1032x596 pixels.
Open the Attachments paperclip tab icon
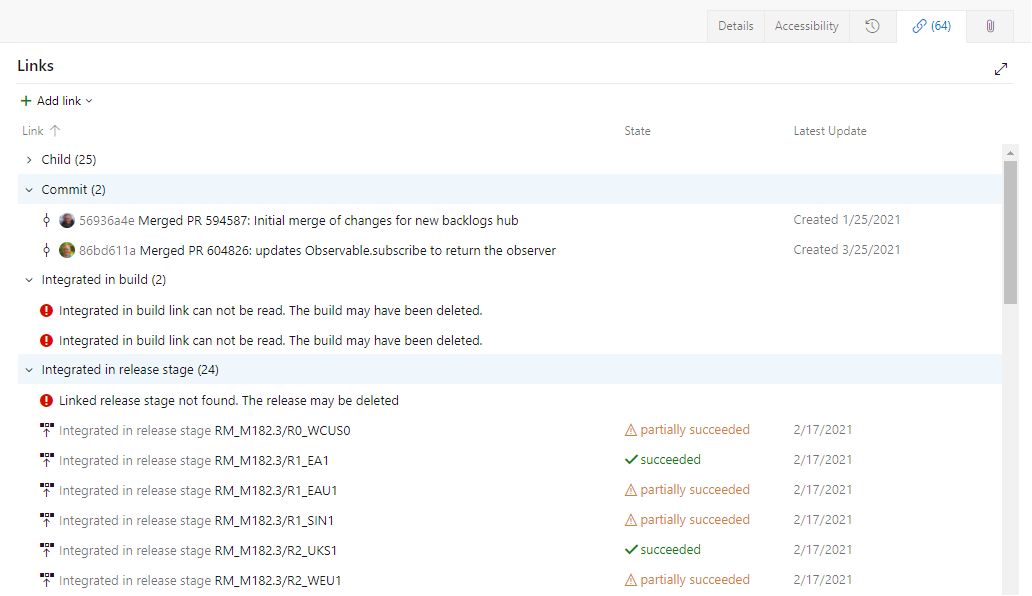tap(989, 25)
